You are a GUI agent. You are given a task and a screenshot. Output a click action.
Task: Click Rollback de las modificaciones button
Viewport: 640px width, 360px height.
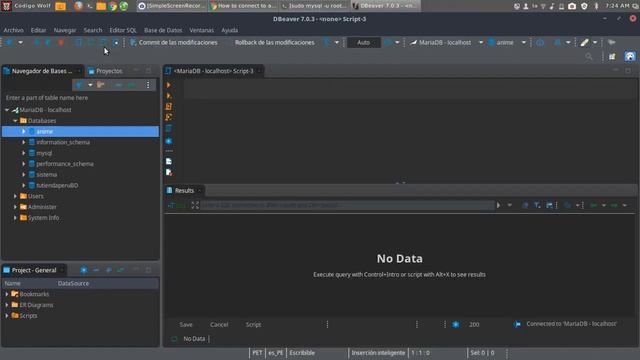274,42
